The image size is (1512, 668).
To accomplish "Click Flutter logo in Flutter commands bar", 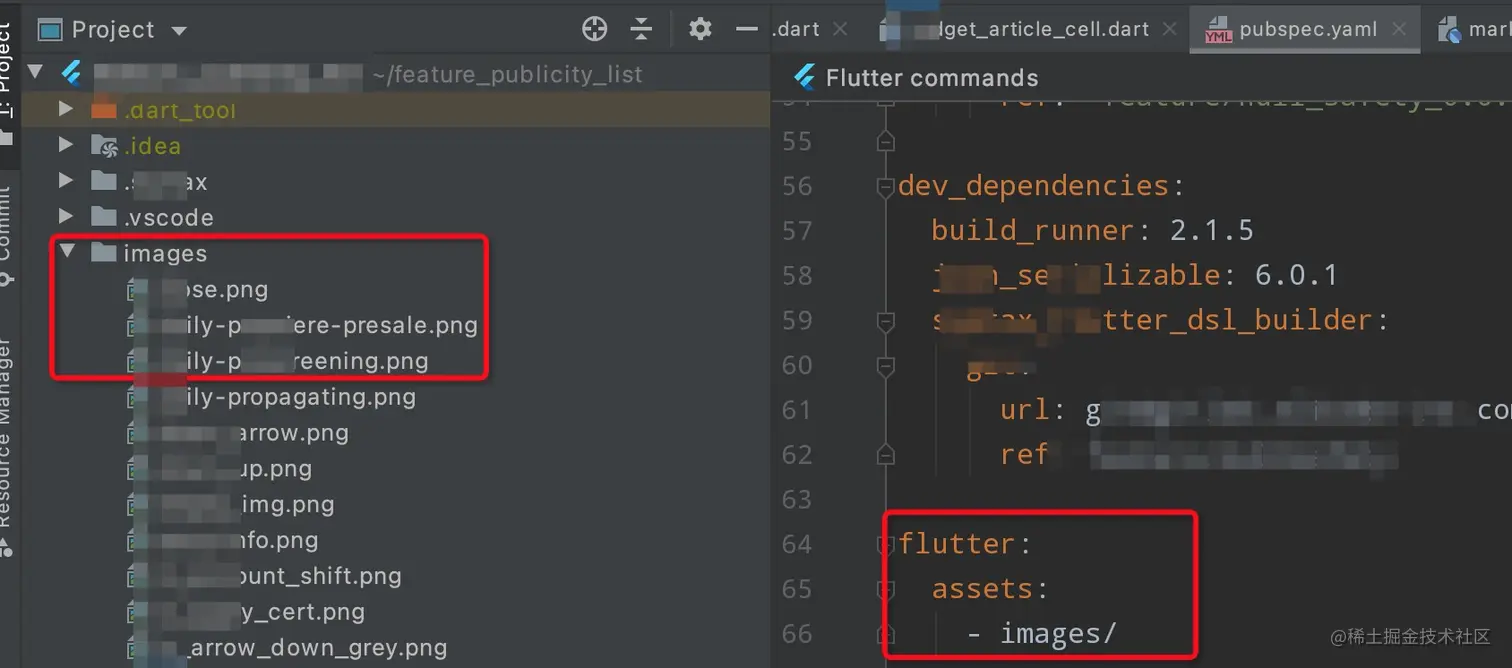I will point(804,78).
